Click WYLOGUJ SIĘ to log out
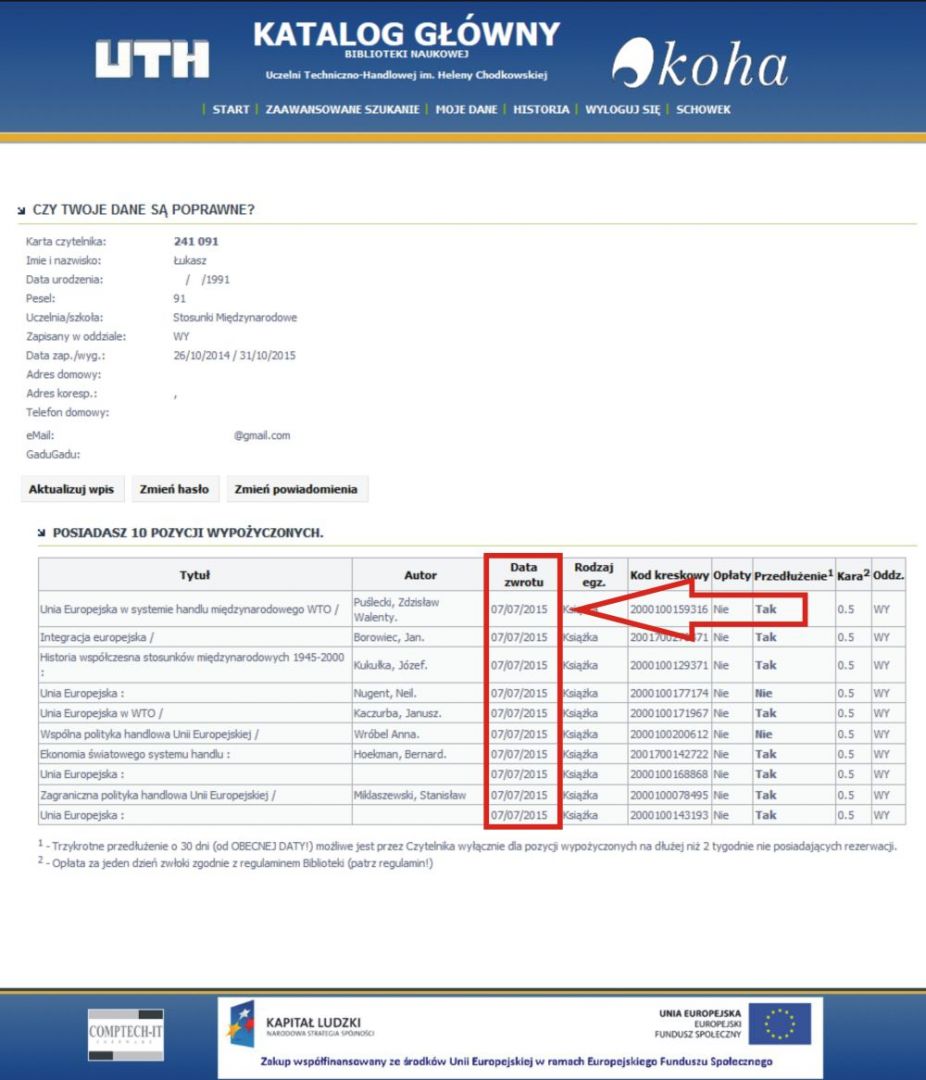The width and height of the screenshot is (926, 1080). [x=623, y=110]
